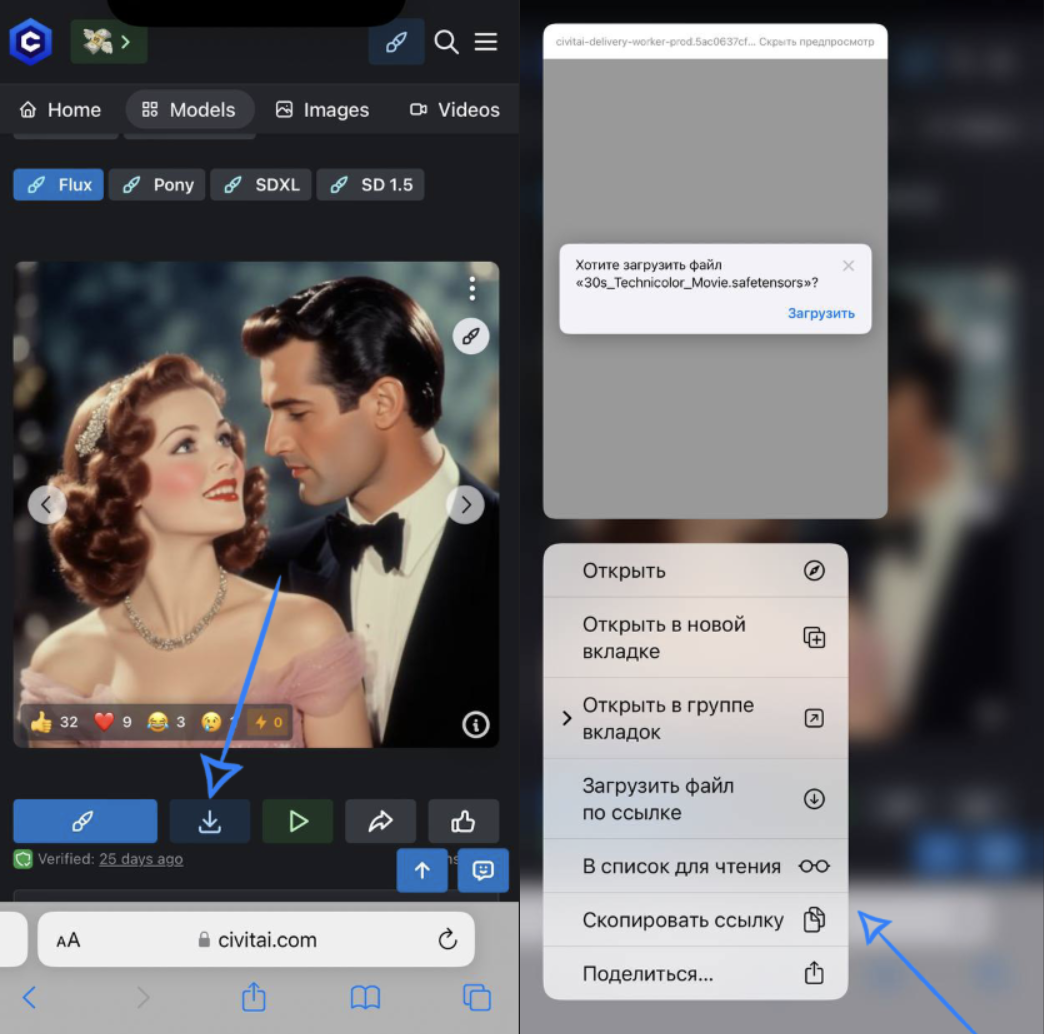Tap the thumbs up like button
The width and height of the screenshot is (1044, 1034).
point(463,821)
